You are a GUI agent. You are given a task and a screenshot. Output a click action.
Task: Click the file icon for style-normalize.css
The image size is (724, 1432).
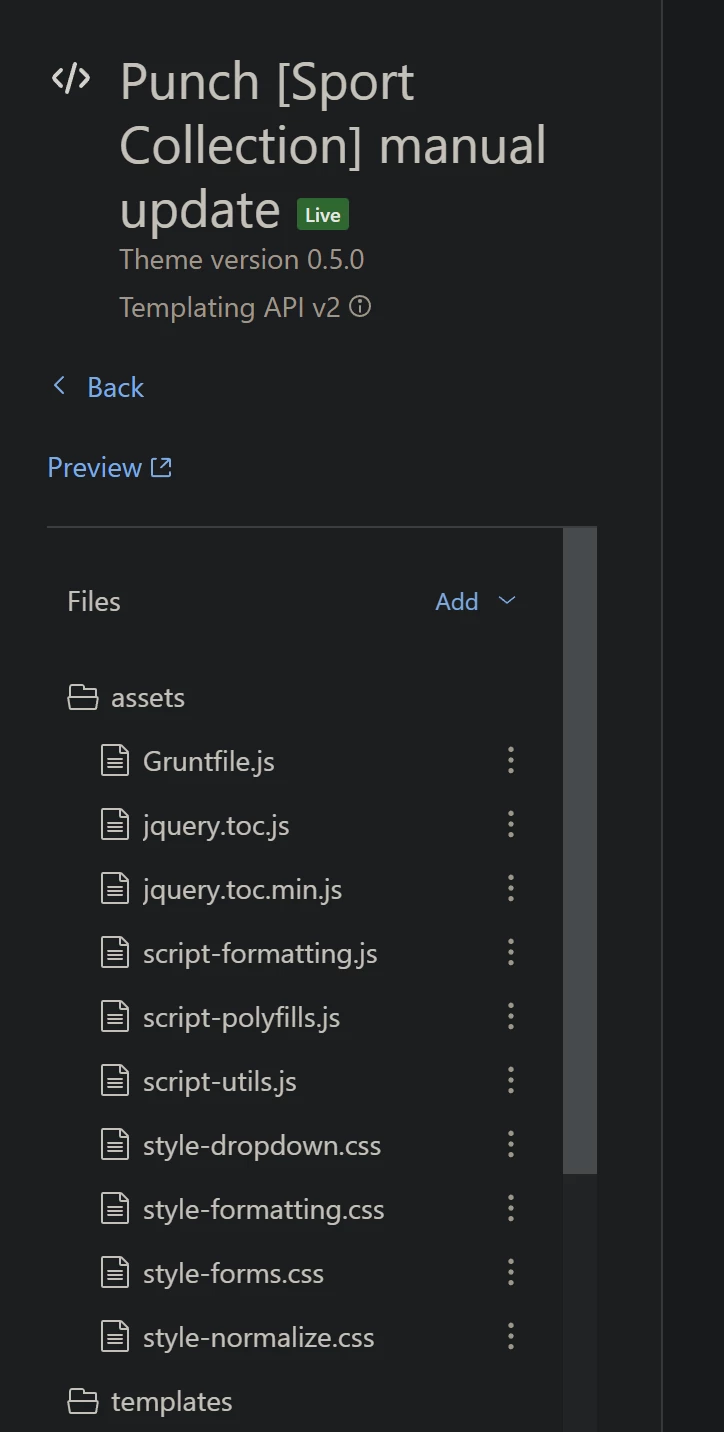click(115, 1337)
